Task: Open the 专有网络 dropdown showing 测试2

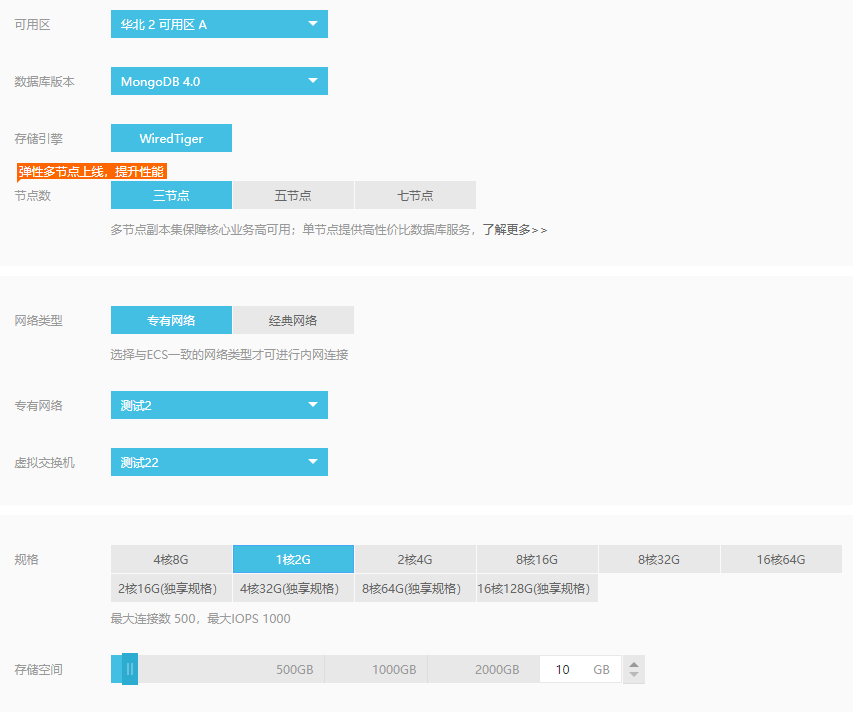Action: tap(219, 405)
